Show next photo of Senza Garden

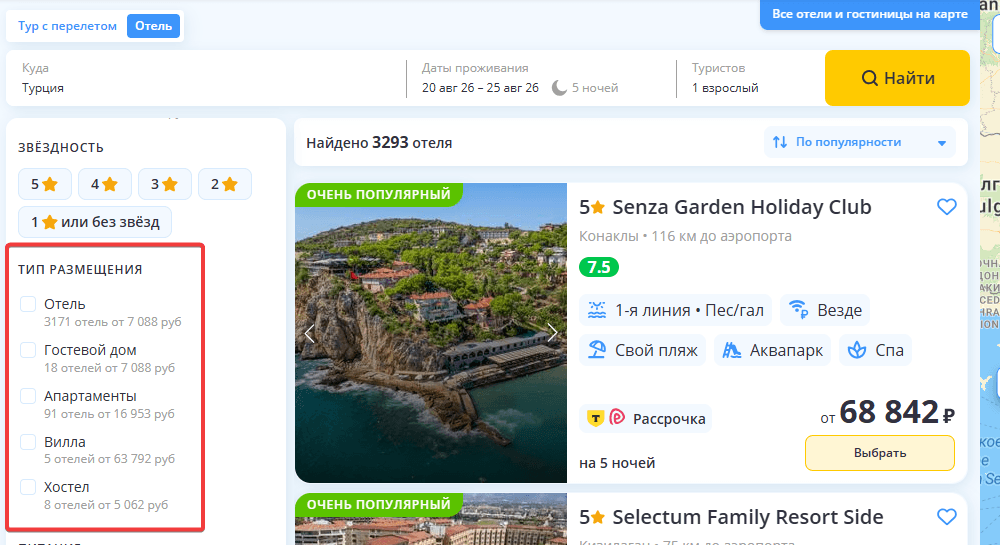[x=552, y=333]
